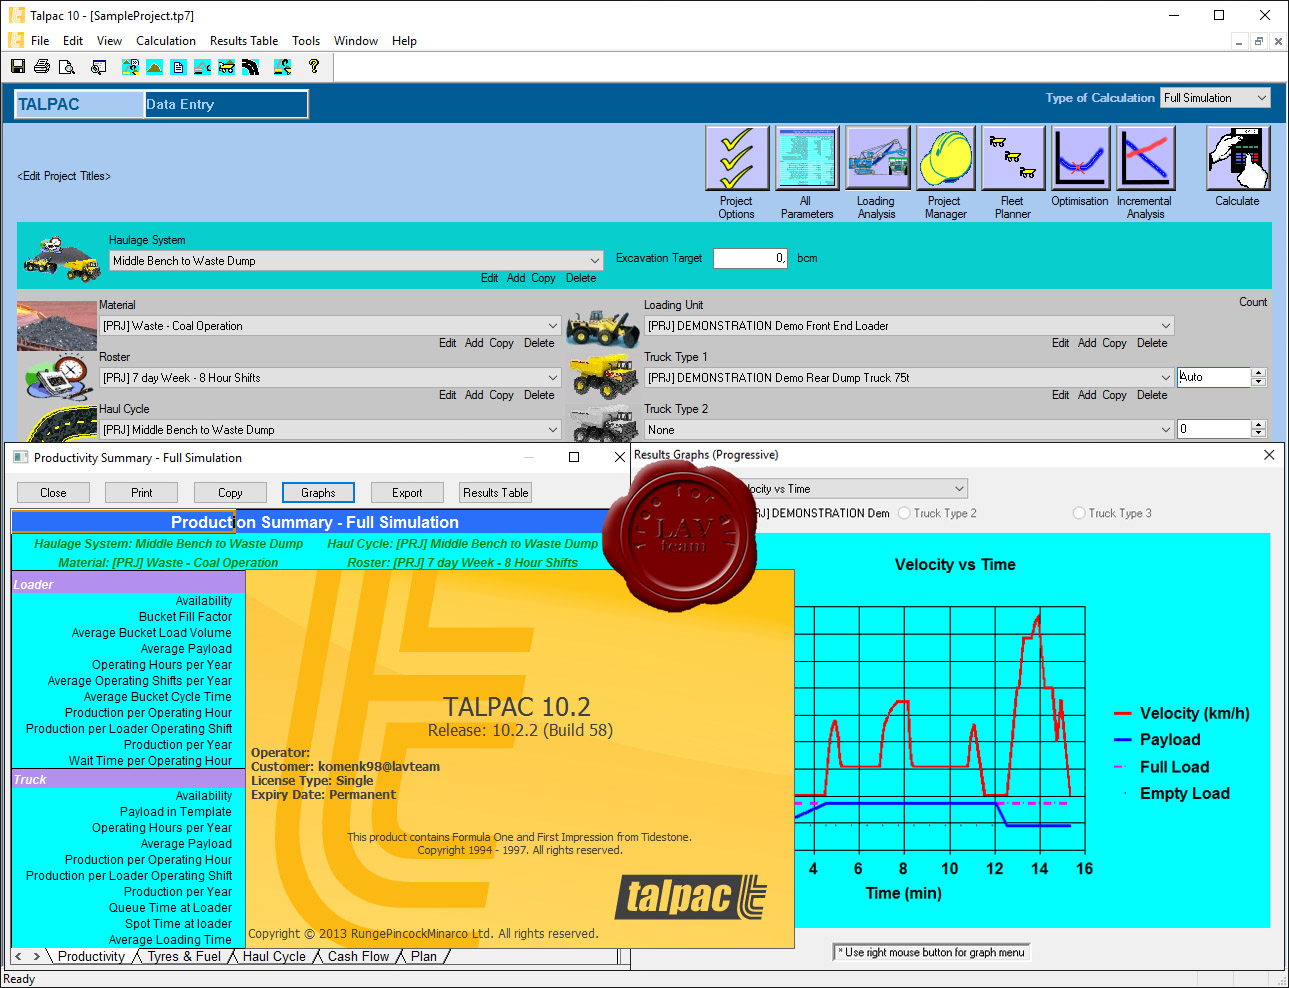The height and width of the screenshot is (988, 1289).
Task: Click the haulage system toolbar icon
Action: click(130, 66)
